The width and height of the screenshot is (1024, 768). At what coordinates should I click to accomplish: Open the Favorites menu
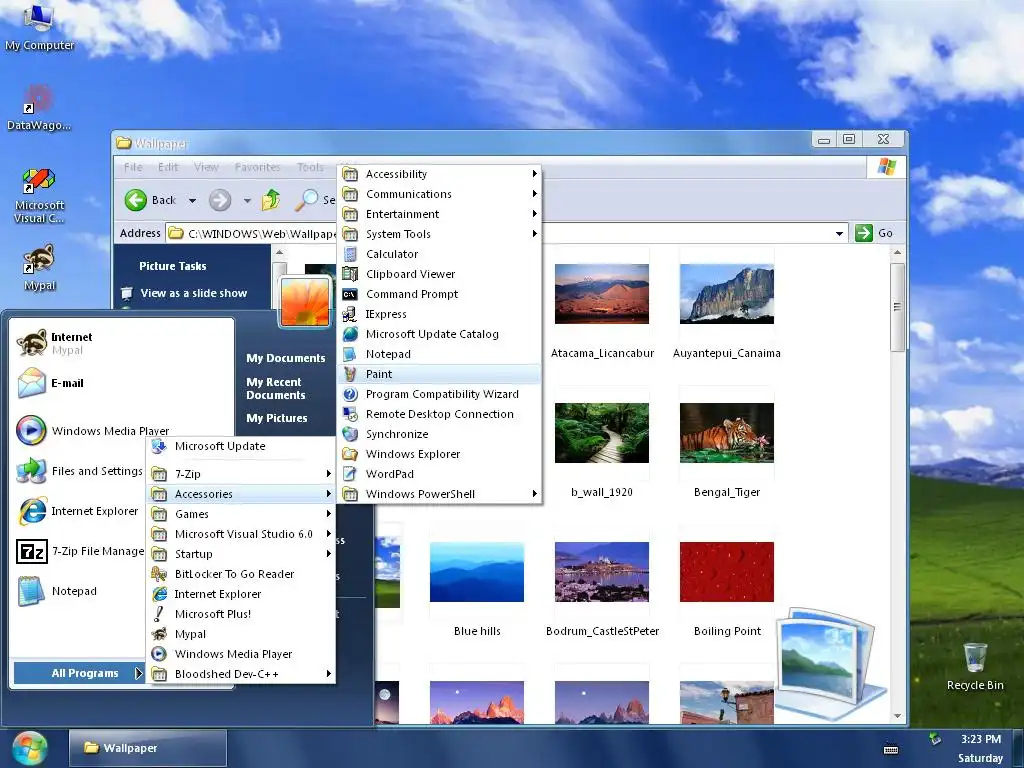pos(258,167)
